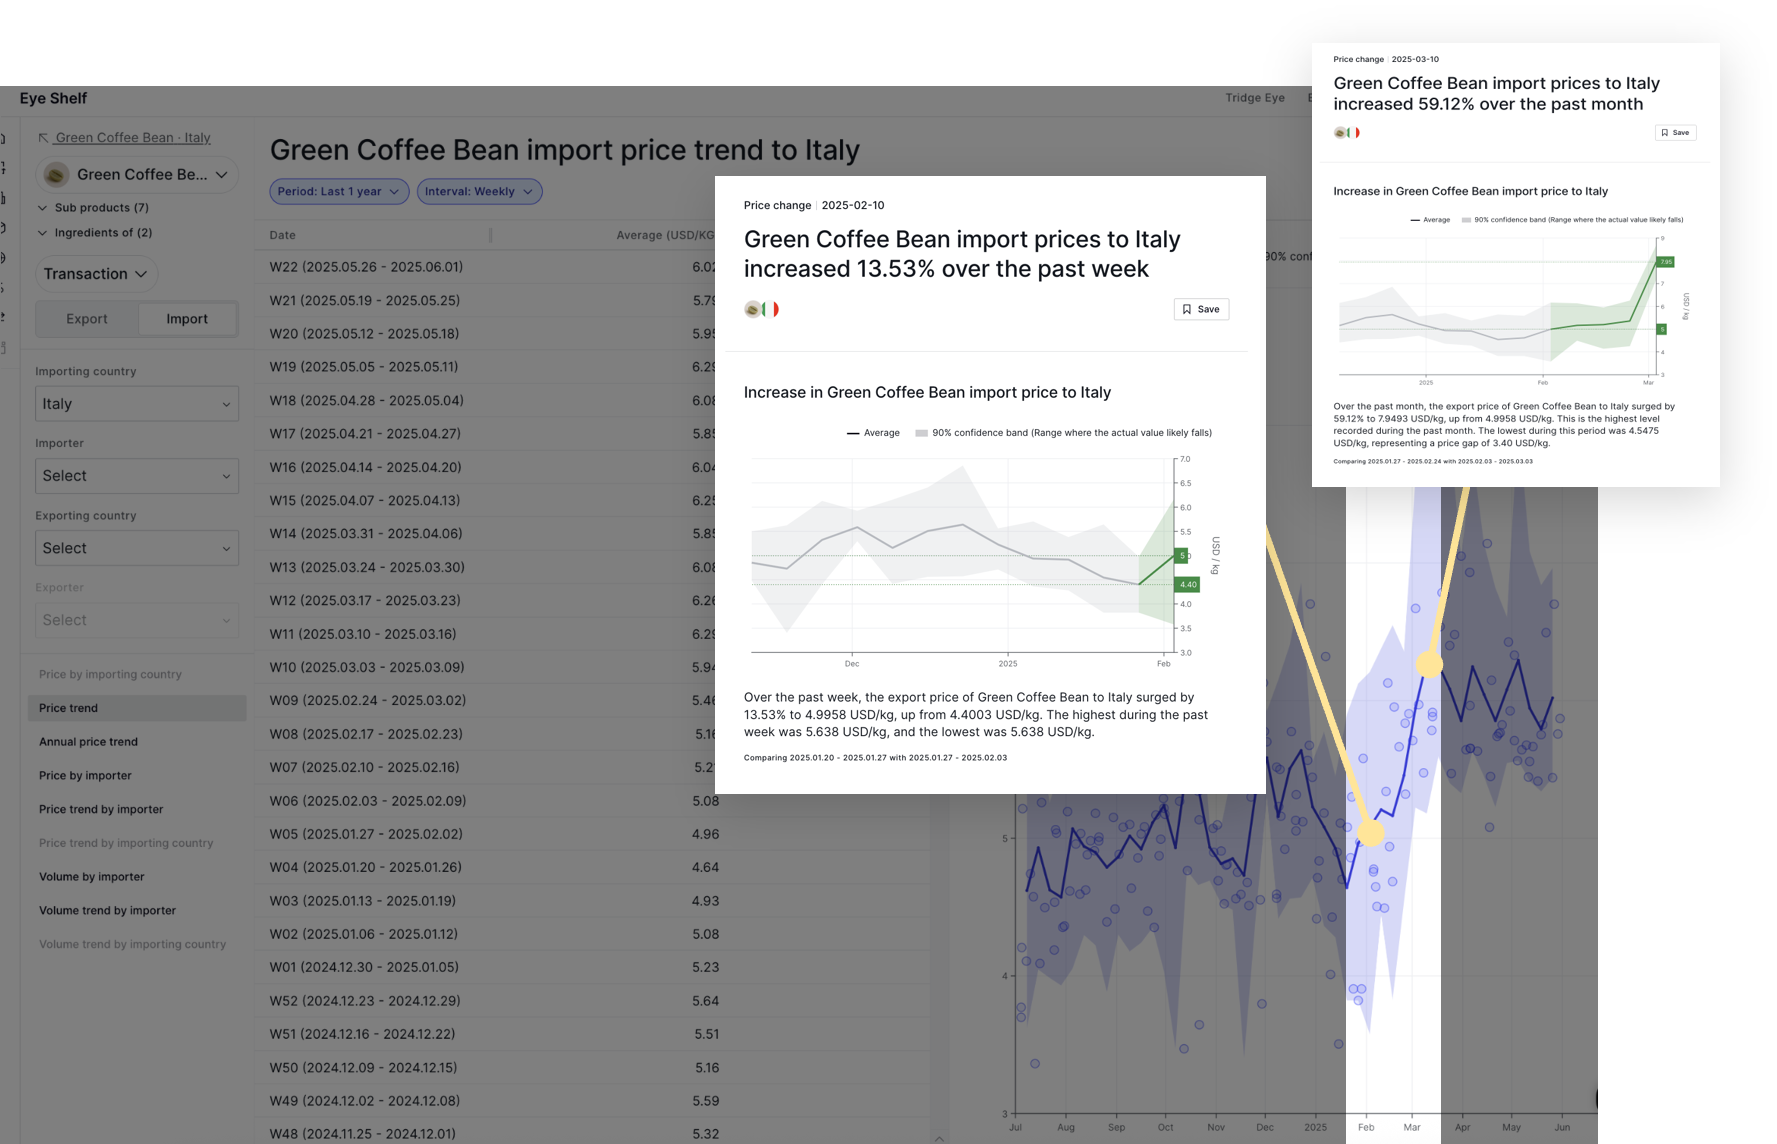1777x1144 pixels.
Task: Open the Annual price trend view
Action: tap(88, 742)
